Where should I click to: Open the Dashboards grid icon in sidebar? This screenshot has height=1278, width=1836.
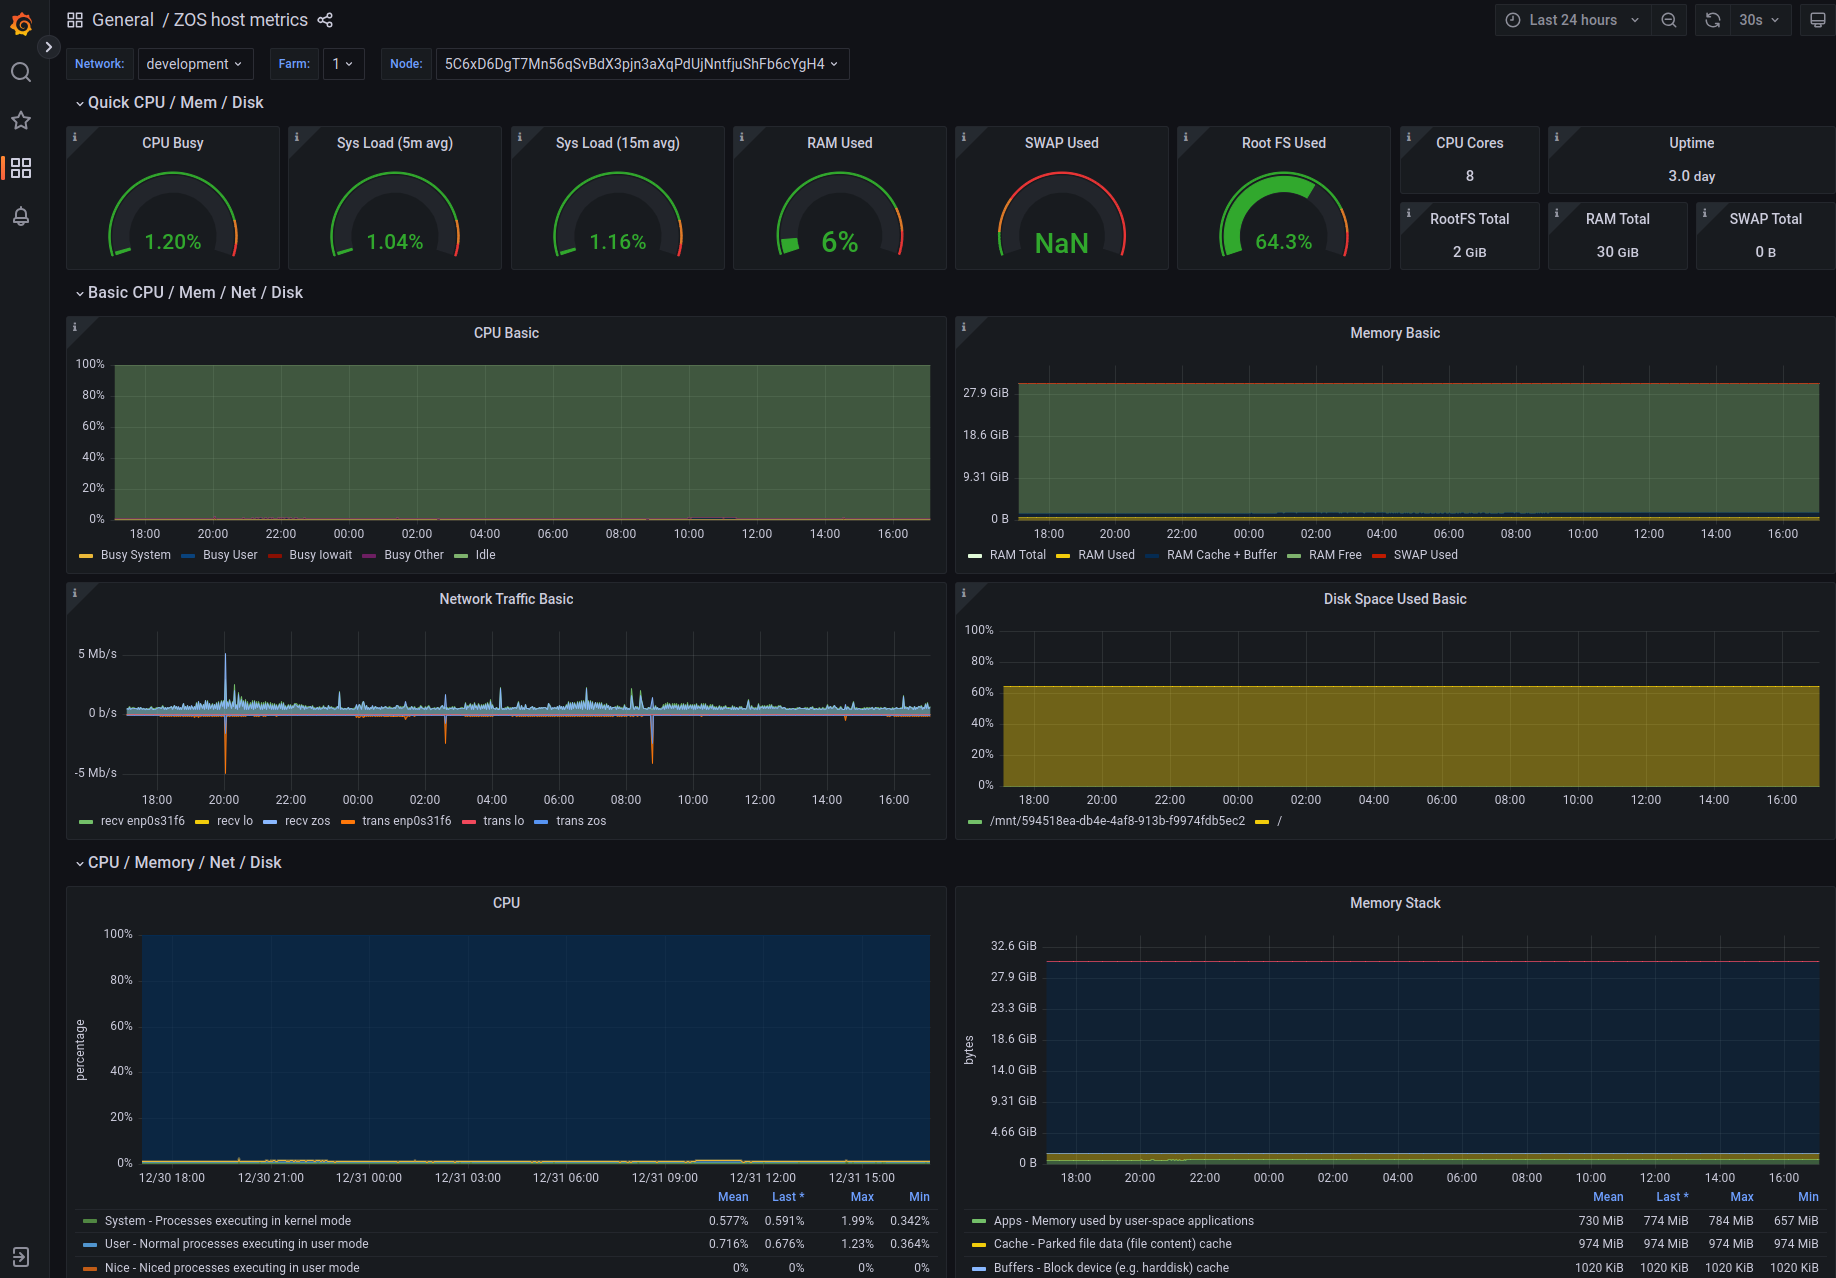21,168
